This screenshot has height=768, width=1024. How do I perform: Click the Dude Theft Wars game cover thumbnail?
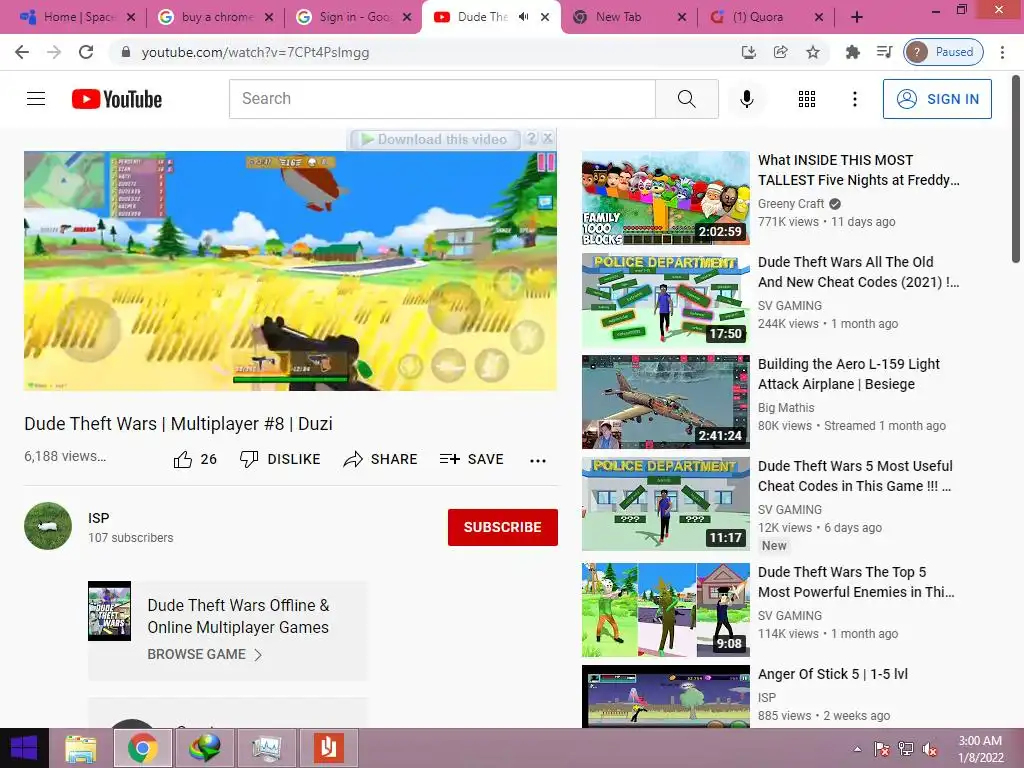click(109, 611)
